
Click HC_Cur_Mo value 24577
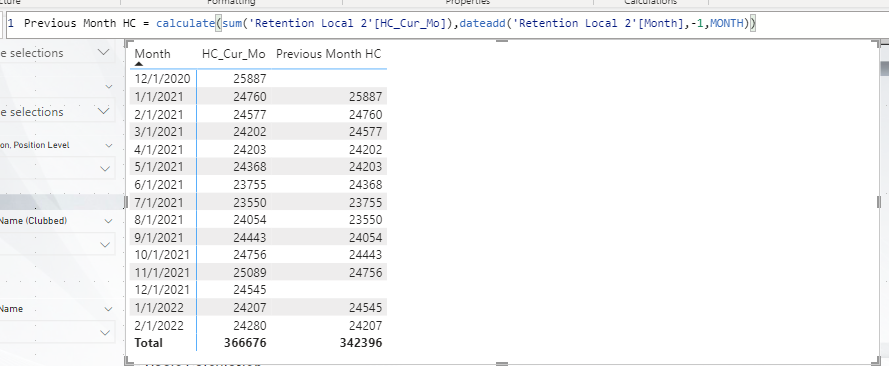pyautogui.click(x=249, y=114)
